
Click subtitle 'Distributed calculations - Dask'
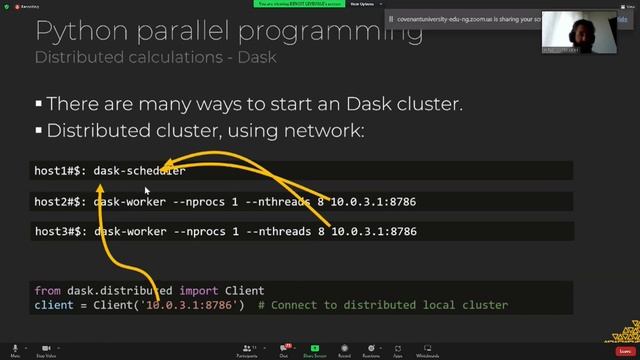pyautogui.click(x=156, y=57)
